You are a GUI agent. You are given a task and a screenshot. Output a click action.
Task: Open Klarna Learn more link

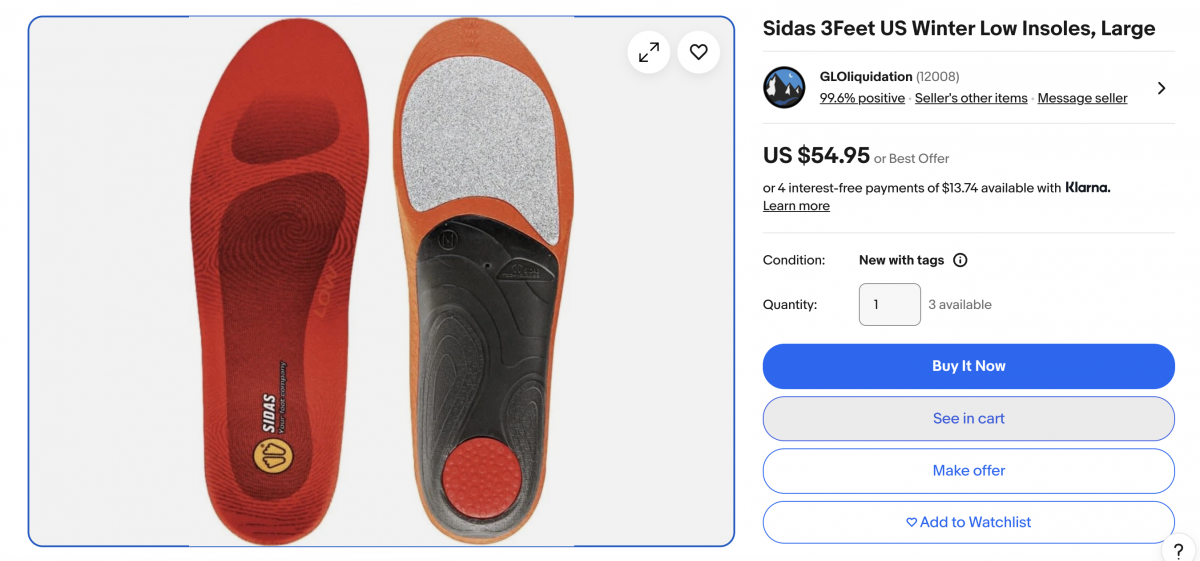796,206
